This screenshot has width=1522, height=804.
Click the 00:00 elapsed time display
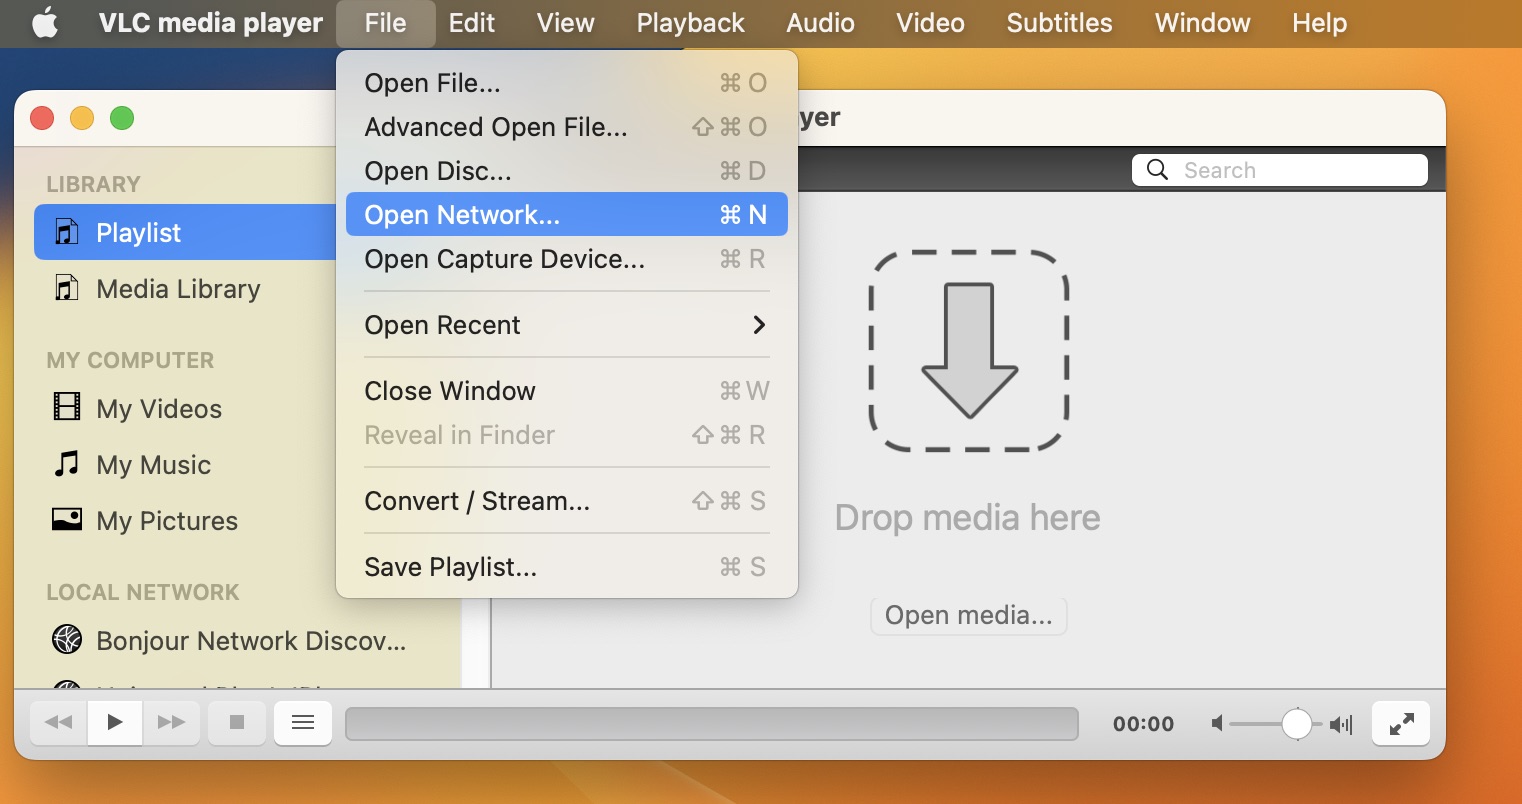pyautogui.click(x=1144, y=724)
